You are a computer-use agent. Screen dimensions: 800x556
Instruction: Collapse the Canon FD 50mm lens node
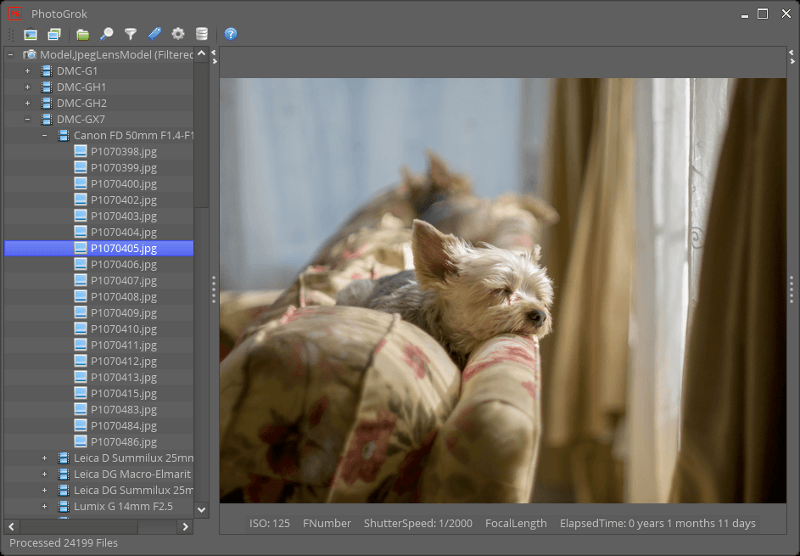point(44,136)
